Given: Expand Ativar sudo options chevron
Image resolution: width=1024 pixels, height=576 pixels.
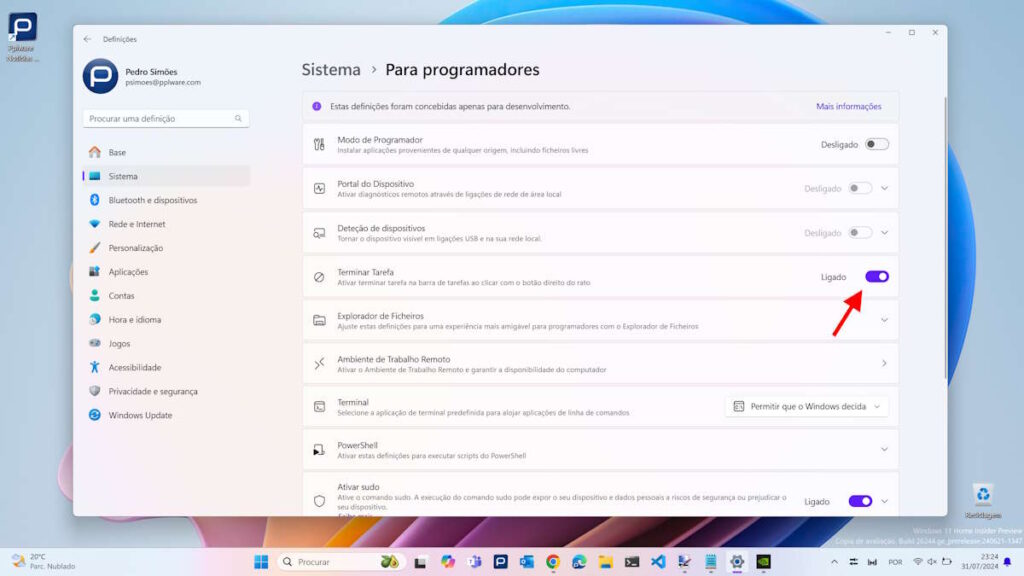Looking at the screenshot, I should point(884,501).
